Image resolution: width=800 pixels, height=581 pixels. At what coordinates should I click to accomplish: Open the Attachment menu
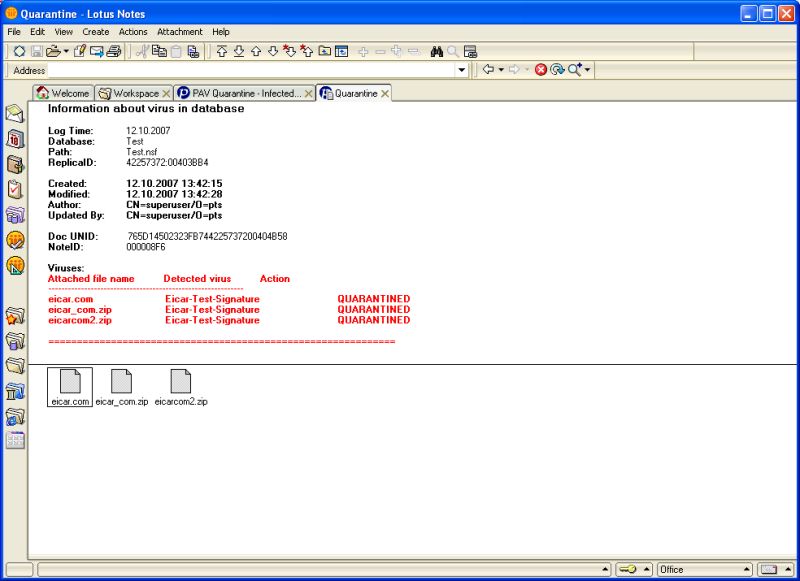point(180,32)
